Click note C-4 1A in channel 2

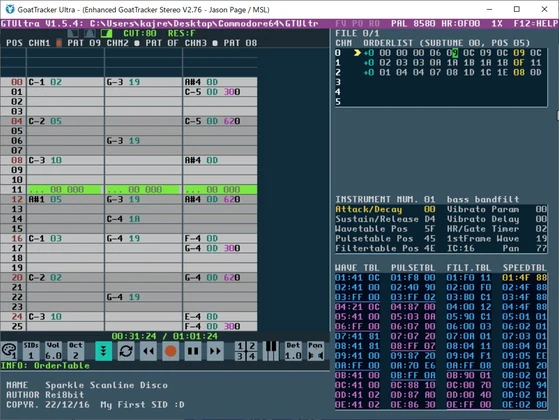point(123,219)
